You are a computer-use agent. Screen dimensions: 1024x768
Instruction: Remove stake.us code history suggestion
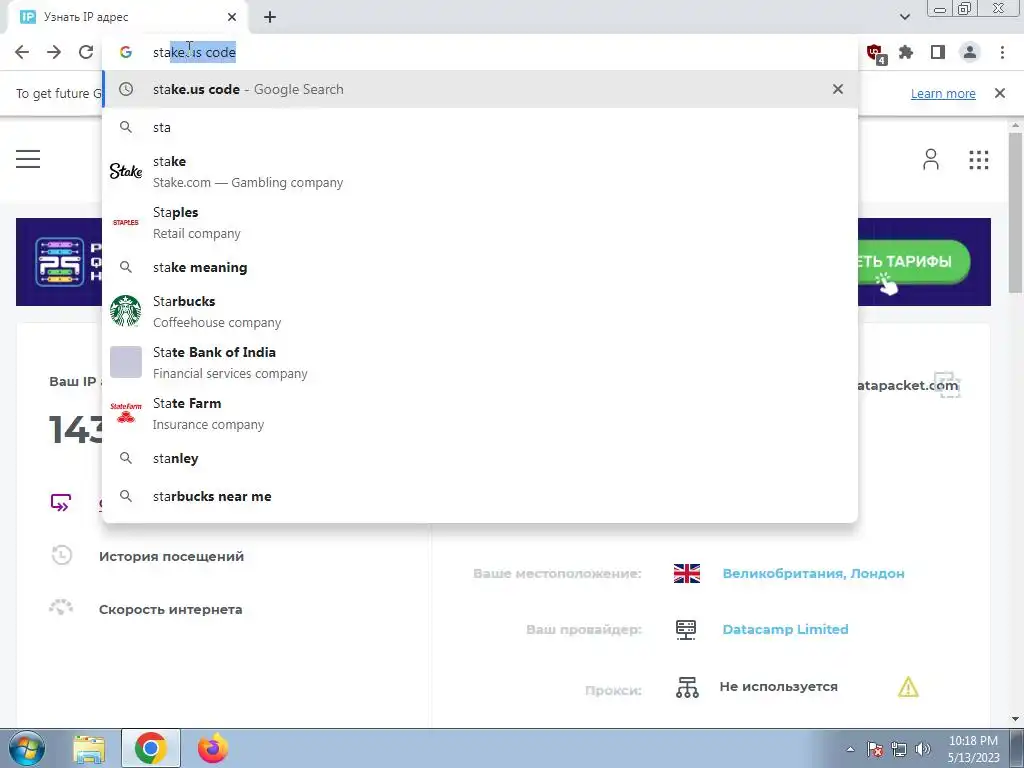(838, 89)
